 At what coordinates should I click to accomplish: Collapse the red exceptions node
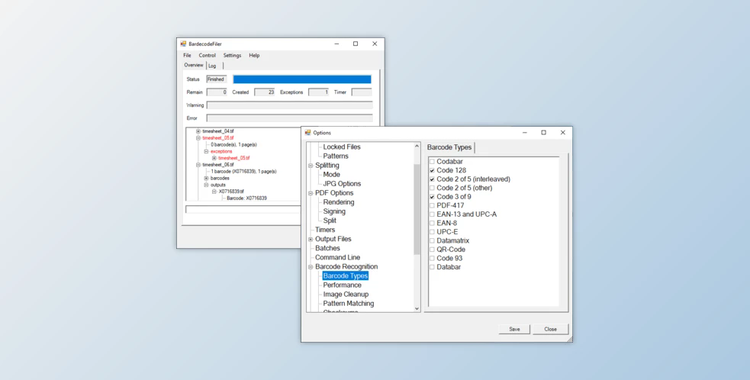(206, 151)
